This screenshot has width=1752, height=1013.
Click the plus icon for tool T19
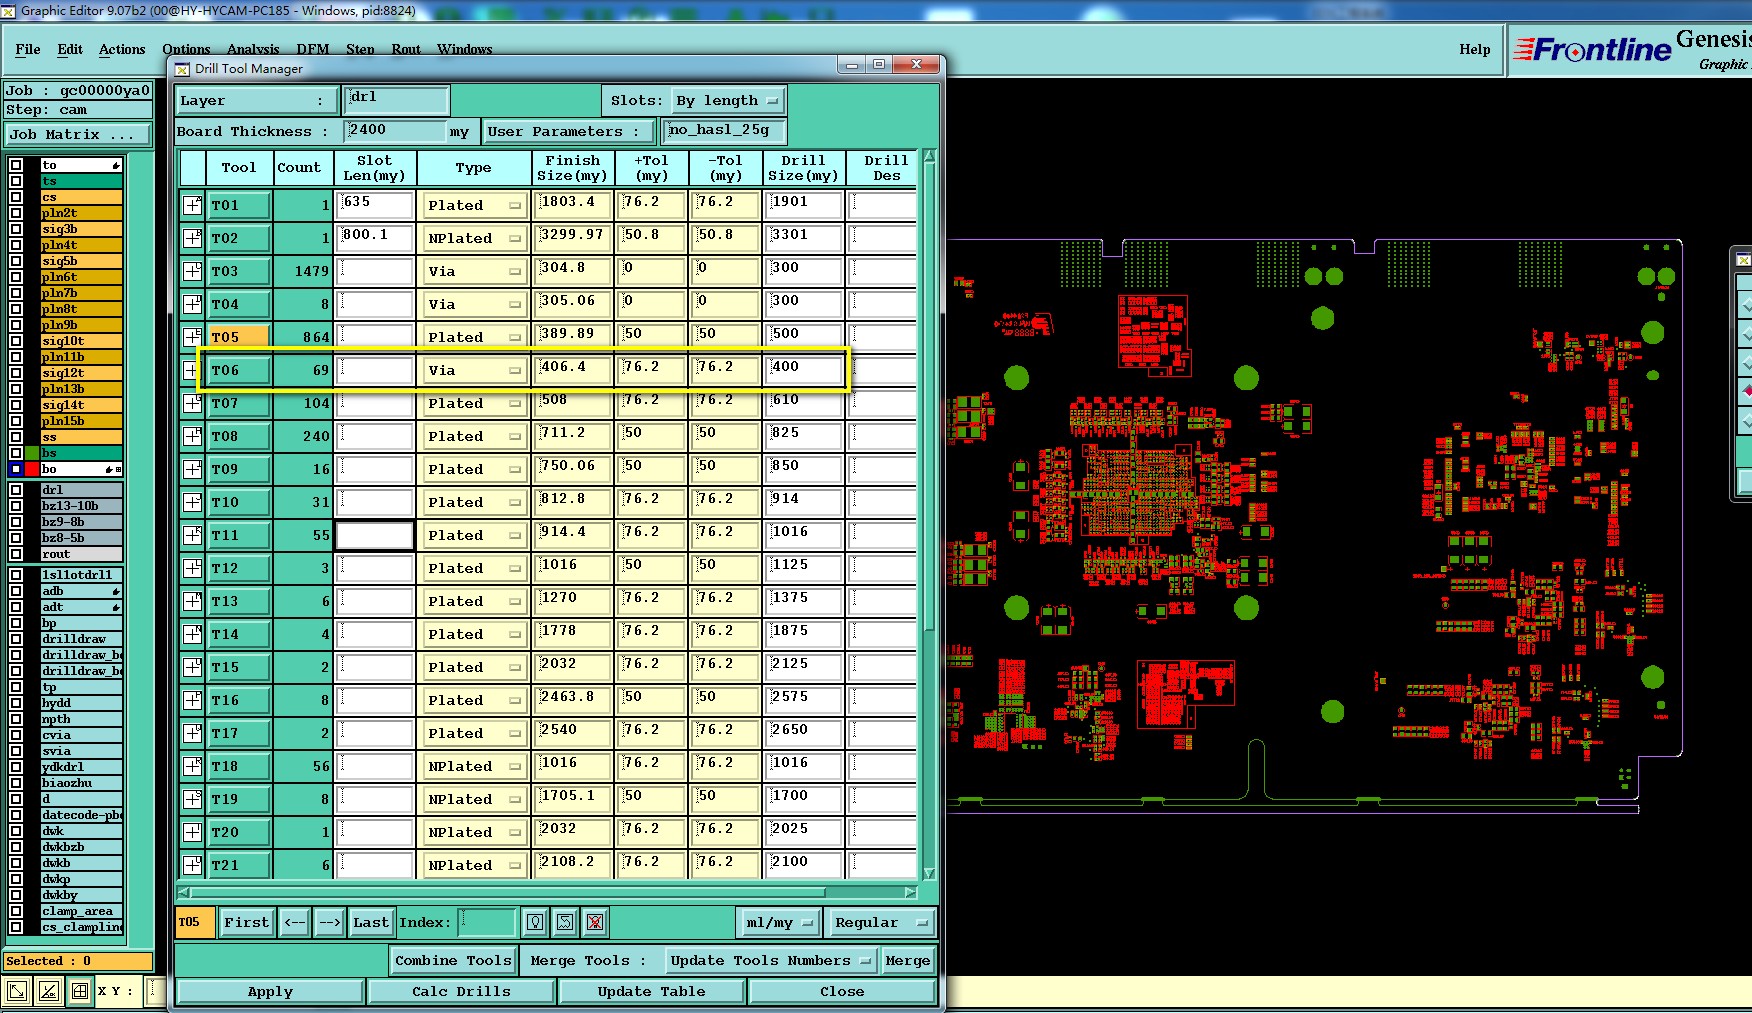click(192, 799)
